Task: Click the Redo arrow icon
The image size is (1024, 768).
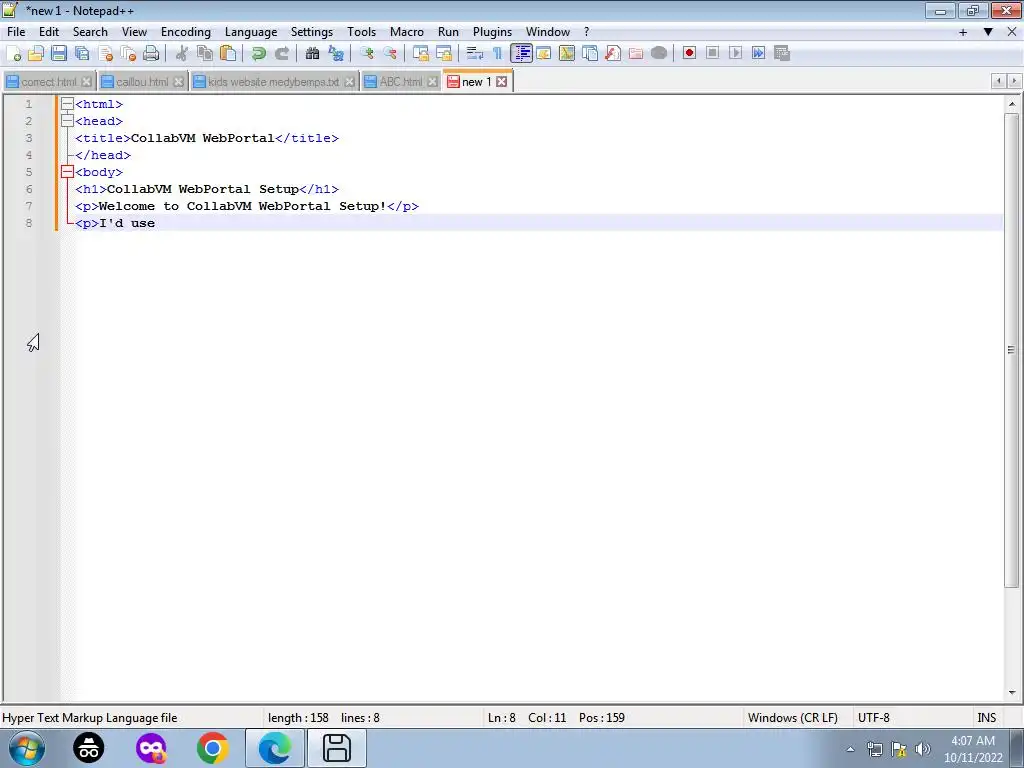Action: point(281,54)
